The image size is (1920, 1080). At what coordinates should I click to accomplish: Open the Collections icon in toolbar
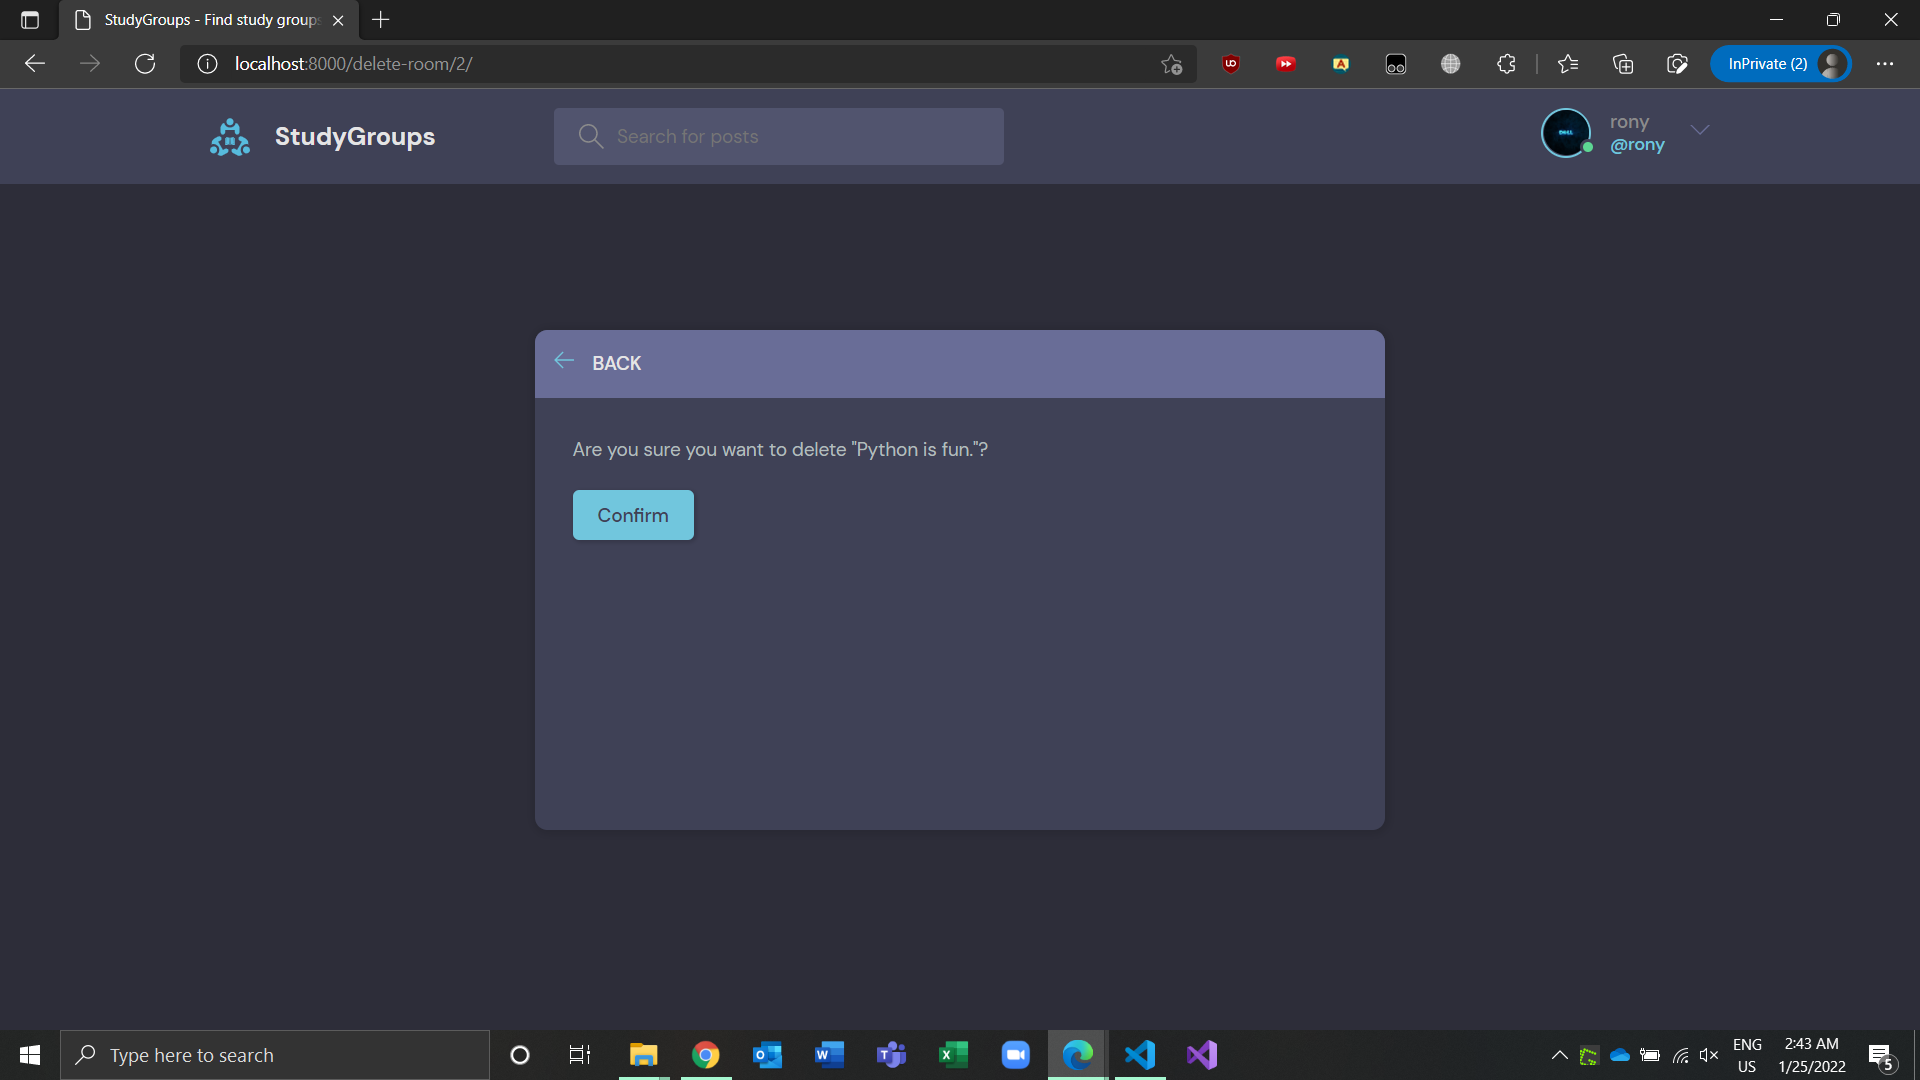coord(1623,64)
